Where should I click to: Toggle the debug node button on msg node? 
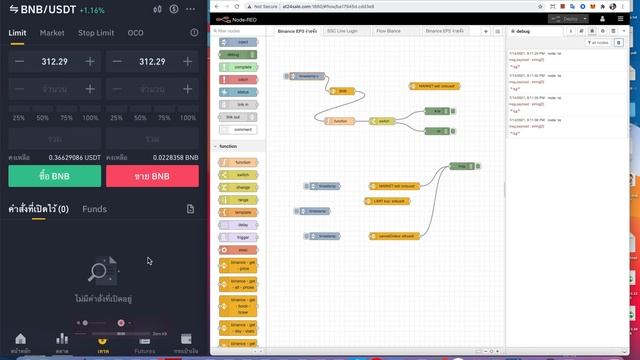478,166
